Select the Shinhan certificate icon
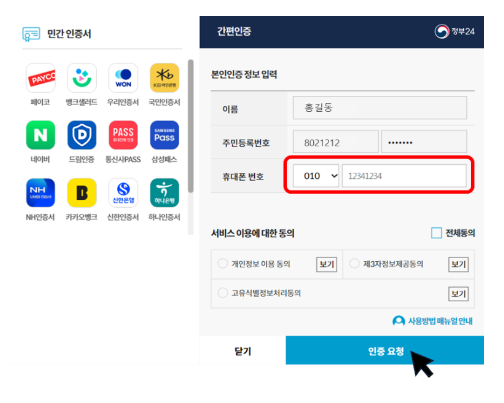 click(123, 193)
